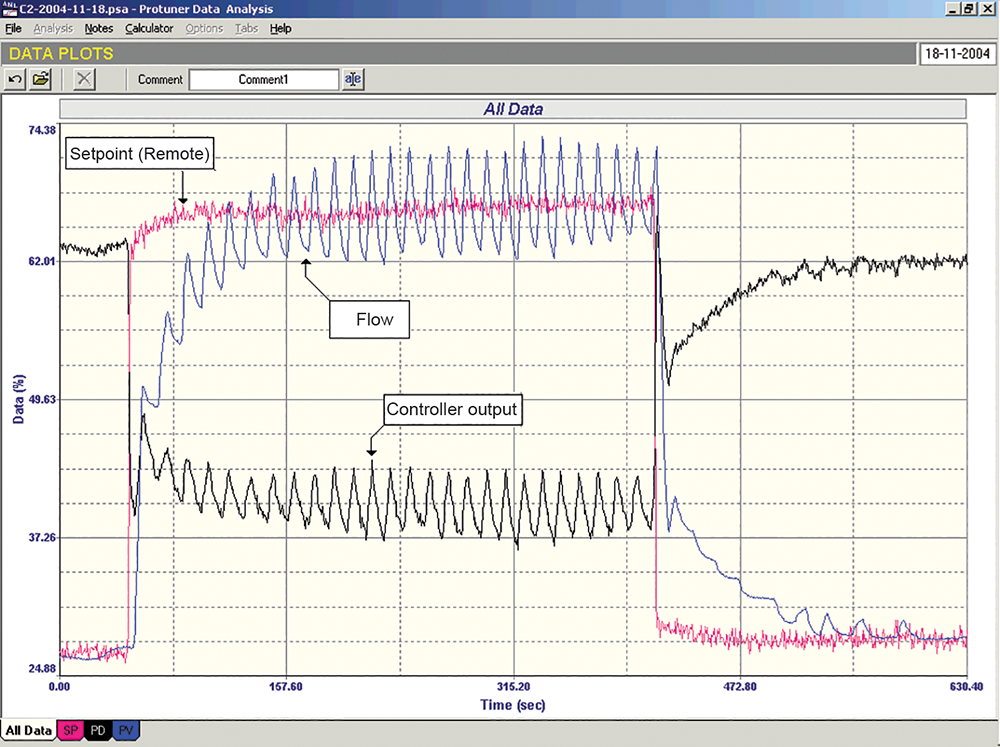Open the Notes menu
Image resolution: width=1000 pixels, height=747 pixels.
(x=99, y=28)
